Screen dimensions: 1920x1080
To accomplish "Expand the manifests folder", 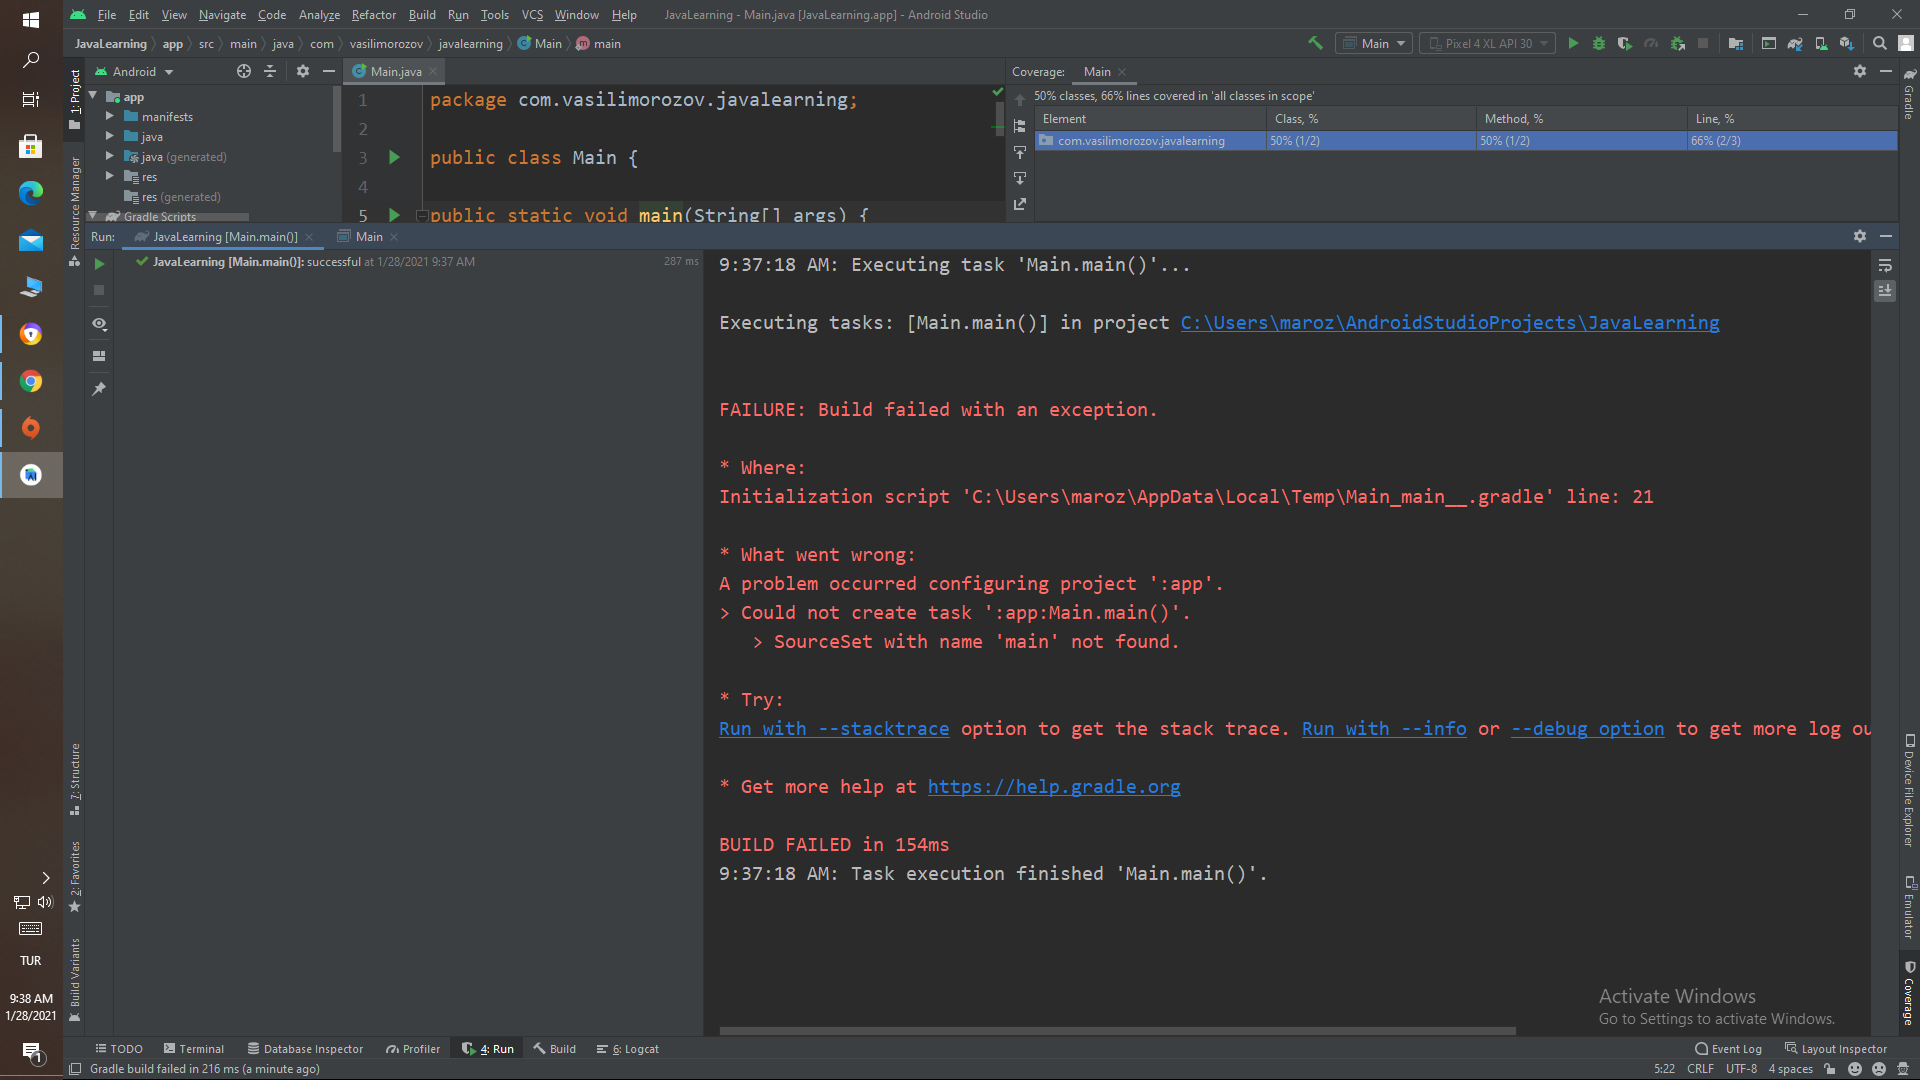I will pos(110,116).
